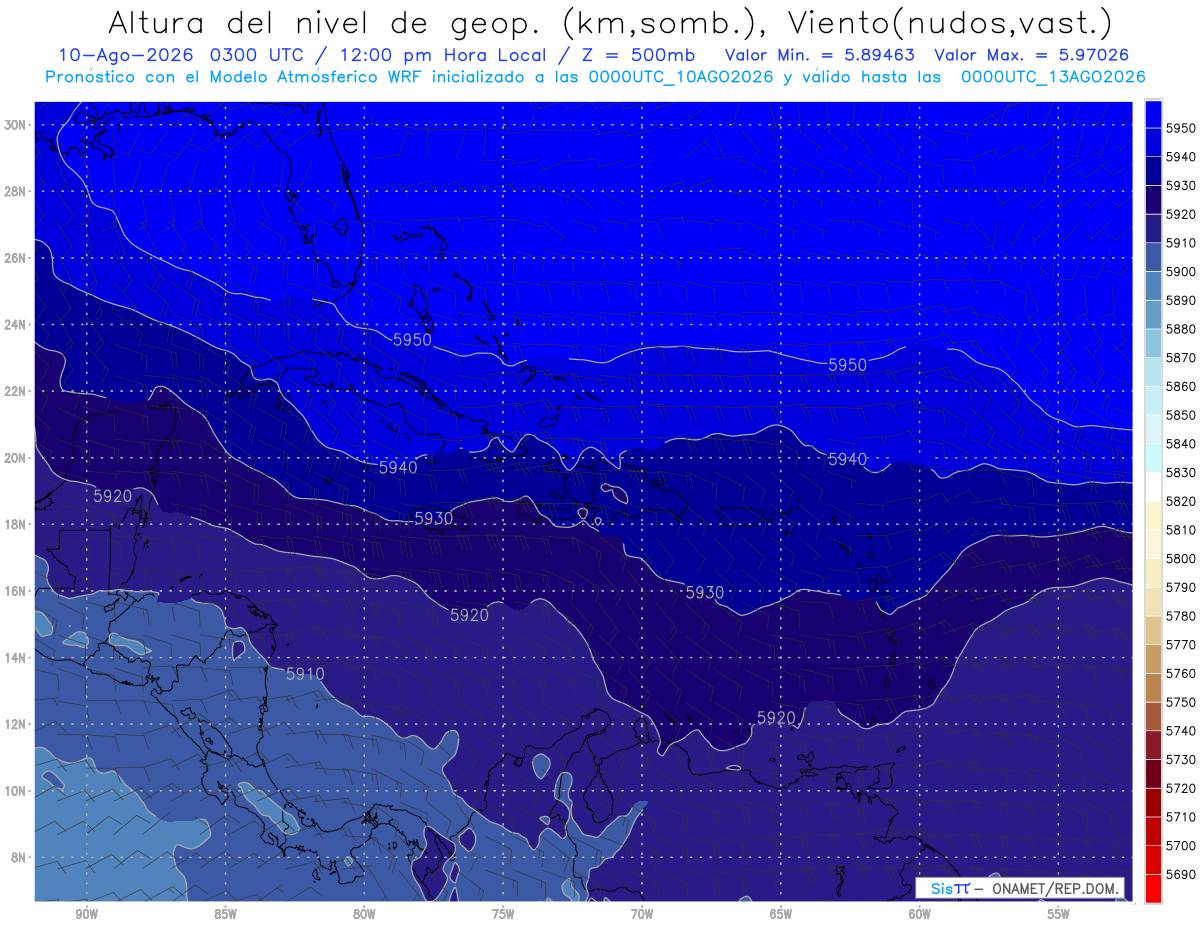Viewport: 1200px width, 927px height.
Task: Click the 5860 value on the color scale
Action: [x=1180, y=386]
